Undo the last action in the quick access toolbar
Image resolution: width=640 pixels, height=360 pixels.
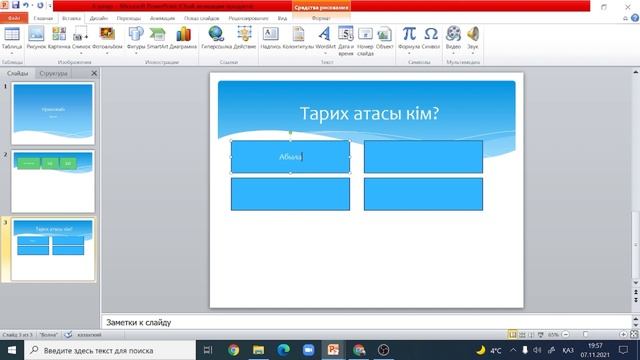[26, 5]
